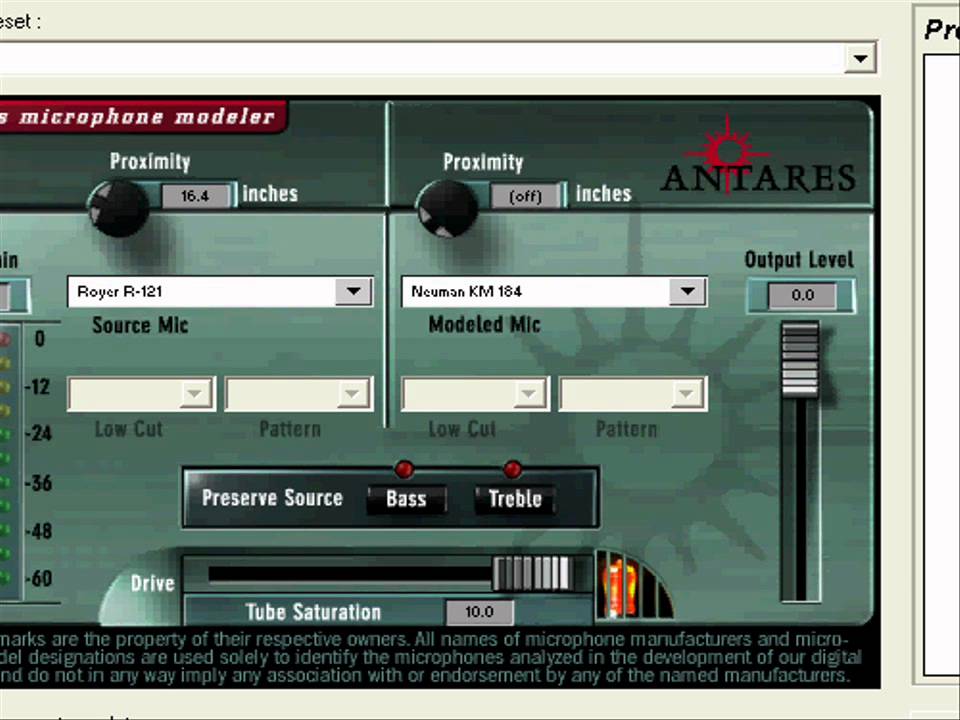The height and width of the screenshot is (720, 960).
Task: Open the Neuman KM 184 modeled mic dropdown
Action: 688,291
